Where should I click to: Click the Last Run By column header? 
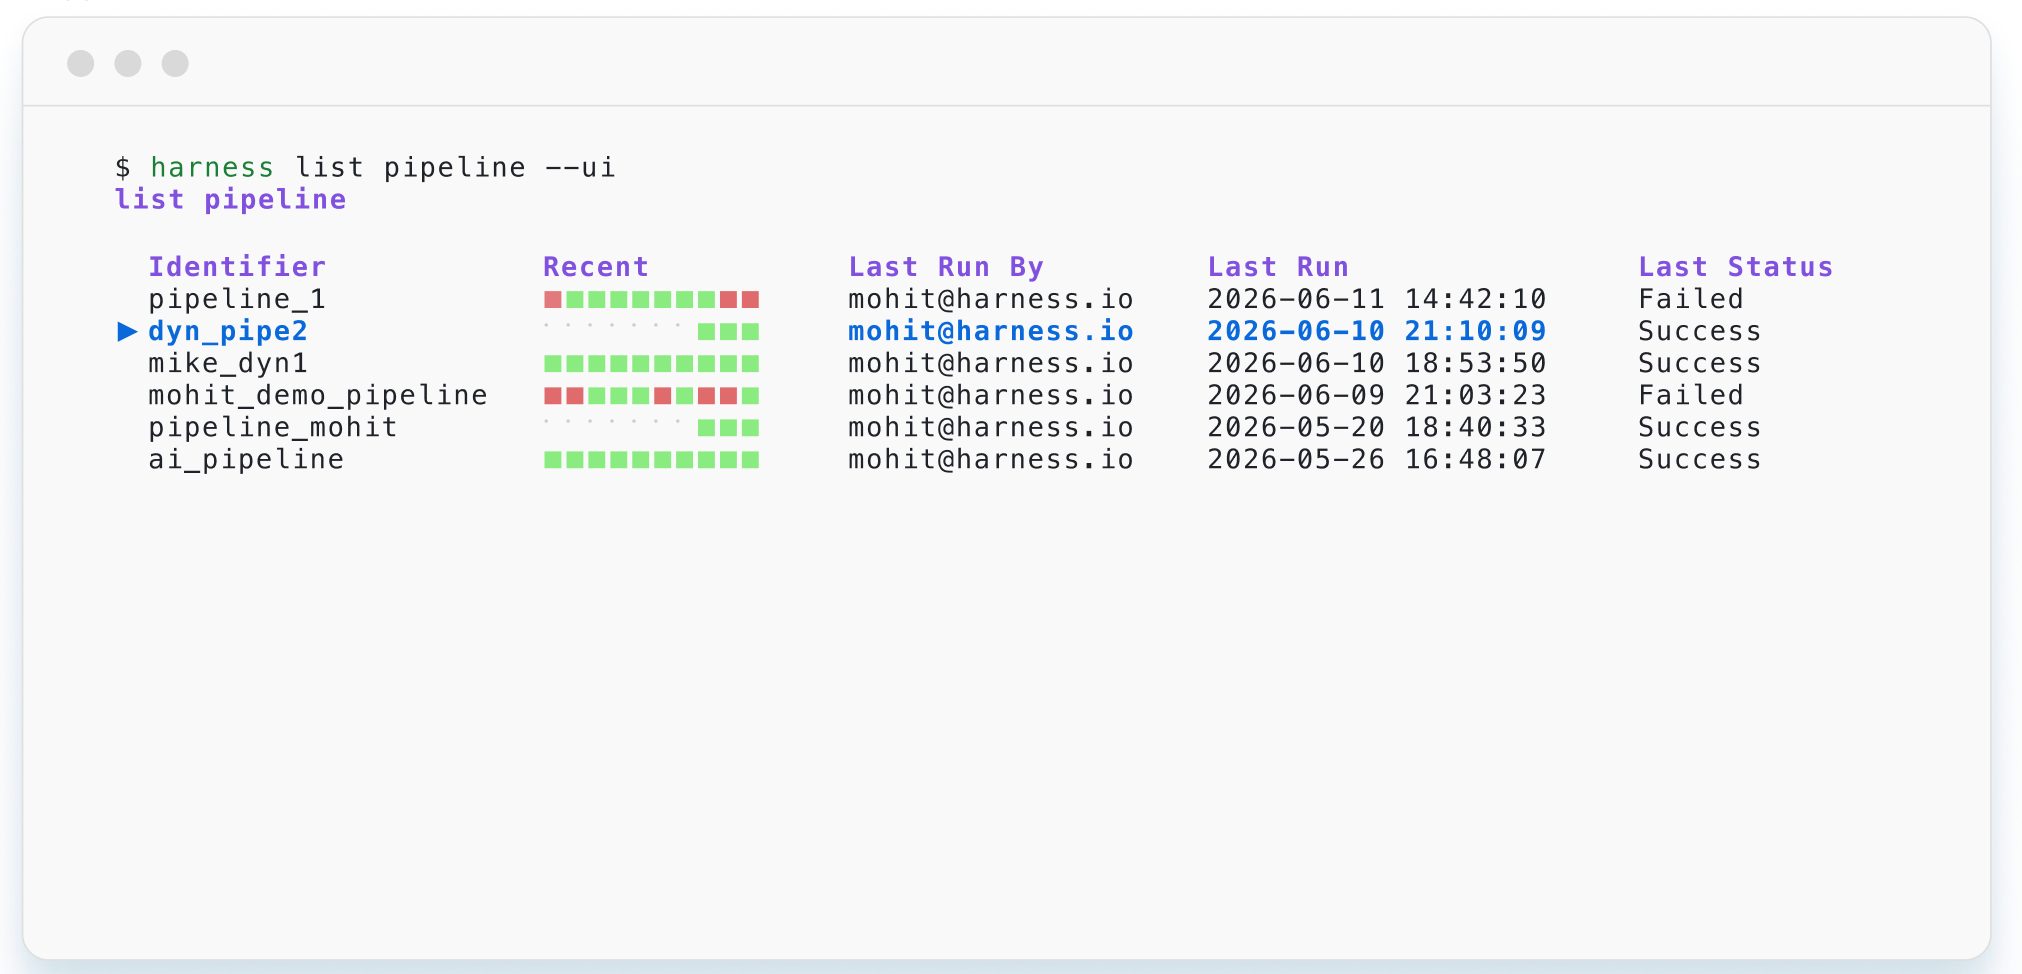click(946, 266)
